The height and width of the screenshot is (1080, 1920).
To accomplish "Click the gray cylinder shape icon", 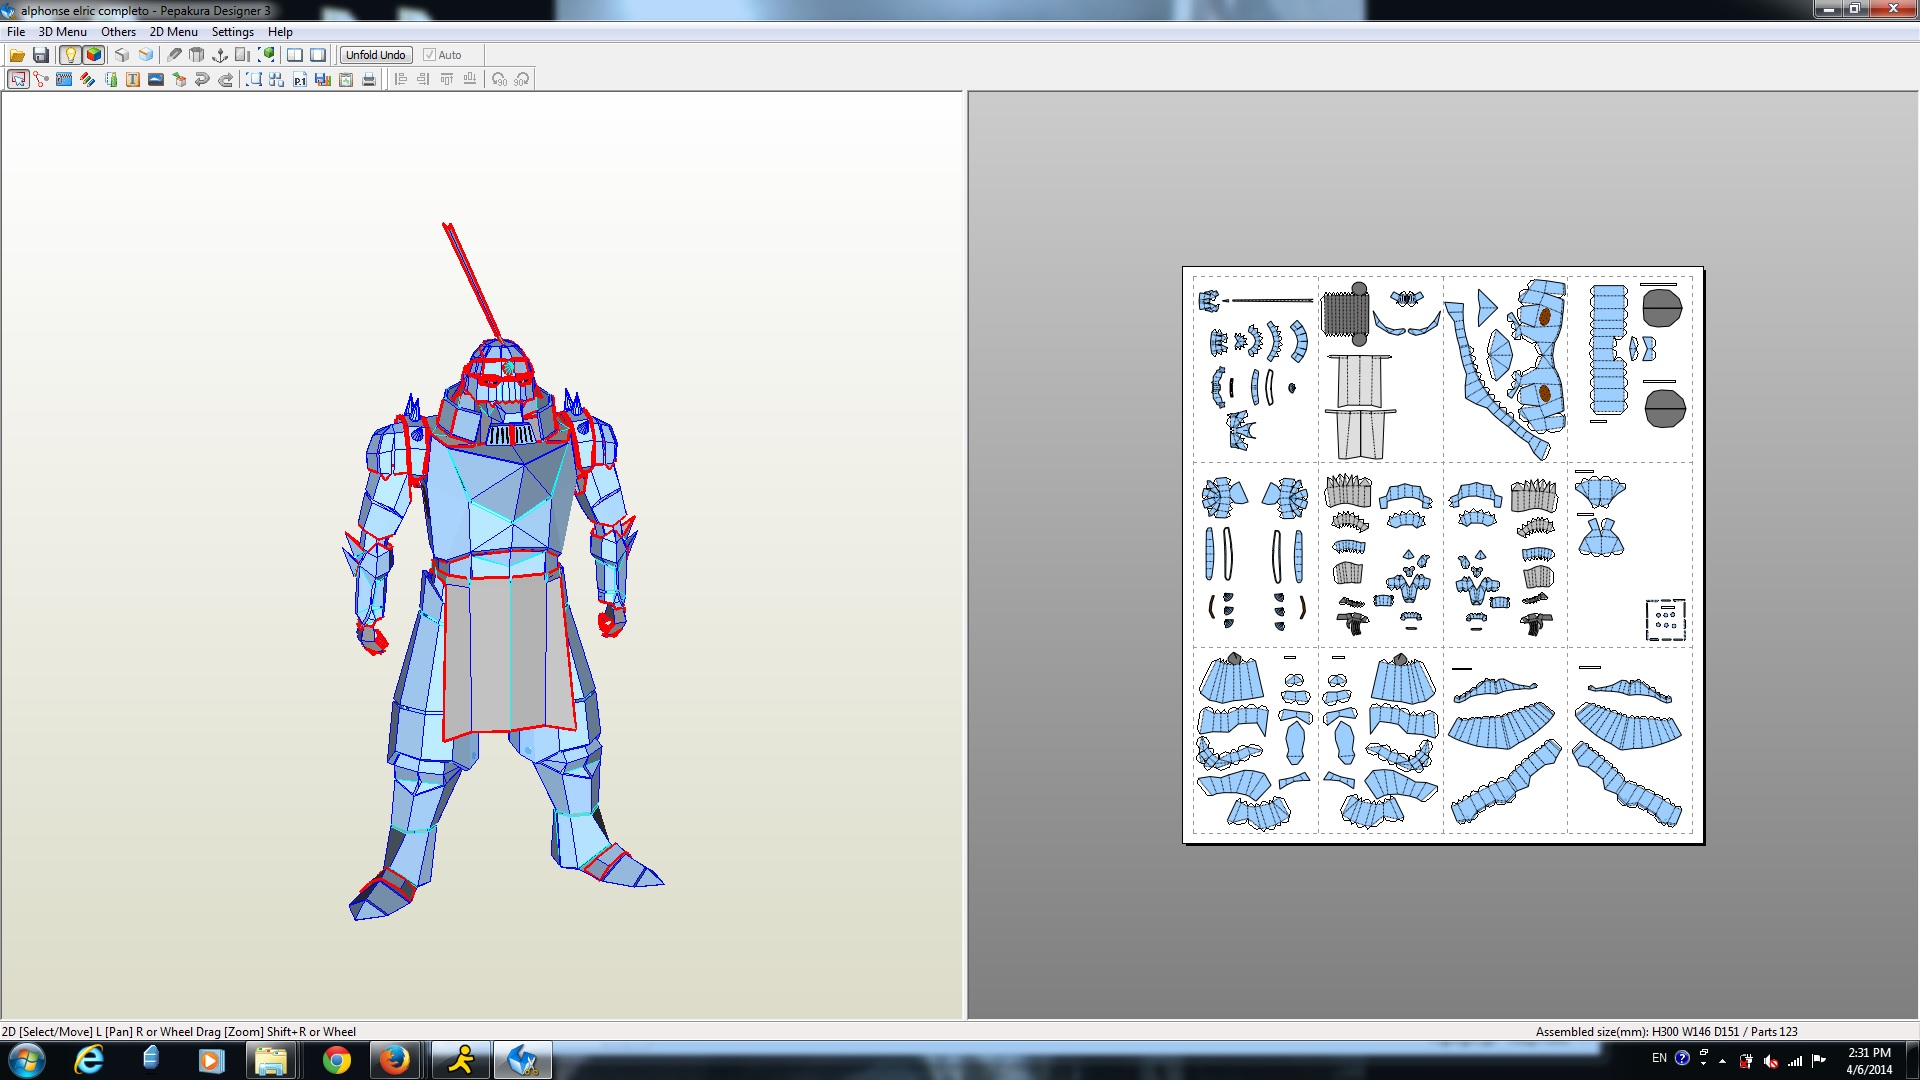I will (x=197, y=55).
